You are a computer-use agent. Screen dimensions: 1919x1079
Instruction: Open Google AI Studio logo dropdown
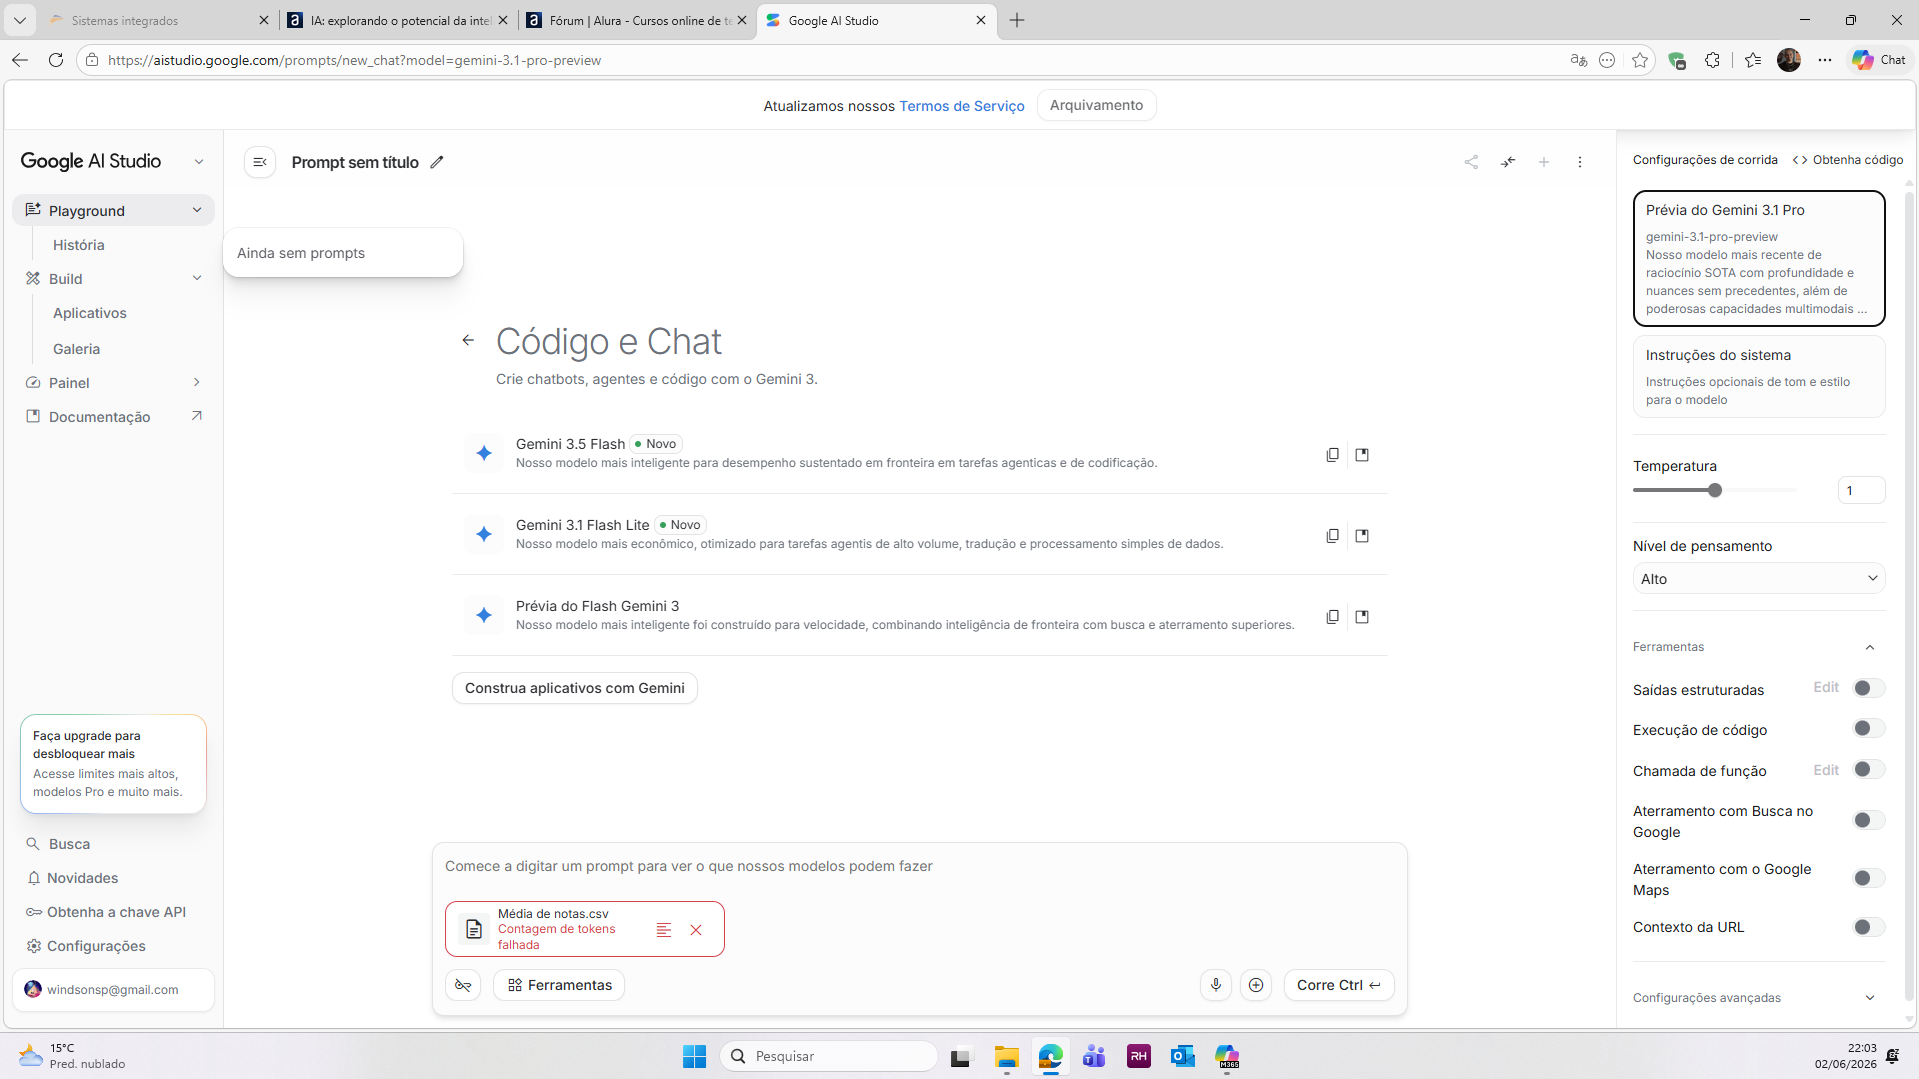tap(199, 162)
